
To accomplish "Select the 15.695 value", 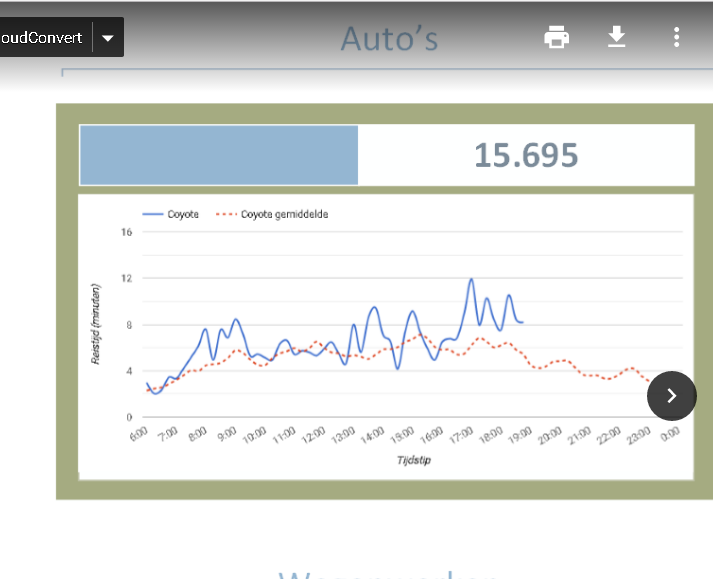I will (526, 155).
